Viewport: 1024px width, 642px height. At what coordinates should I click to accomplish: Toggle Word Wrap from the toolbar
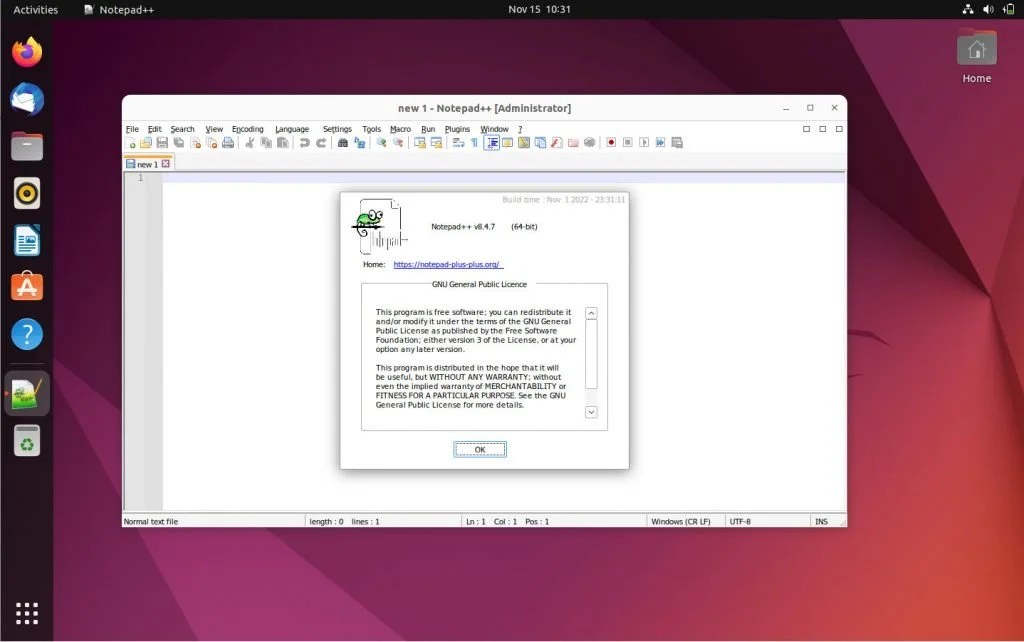(x=456, y=142)
